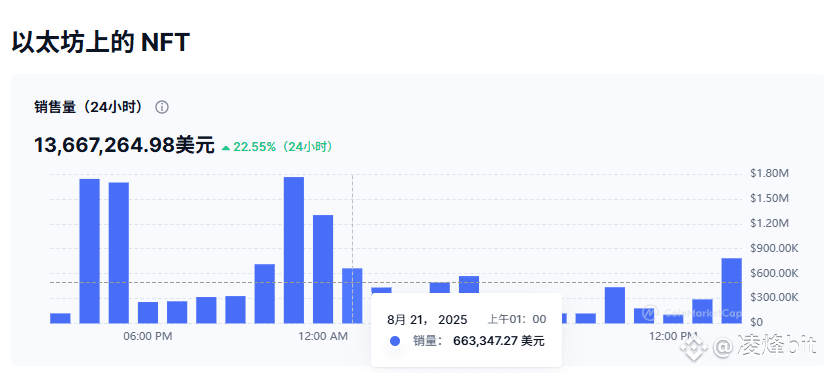Click the 22.55%（24小时）change text
The height and width of the screenshot is (373, 824).
(x=283, y=147)
